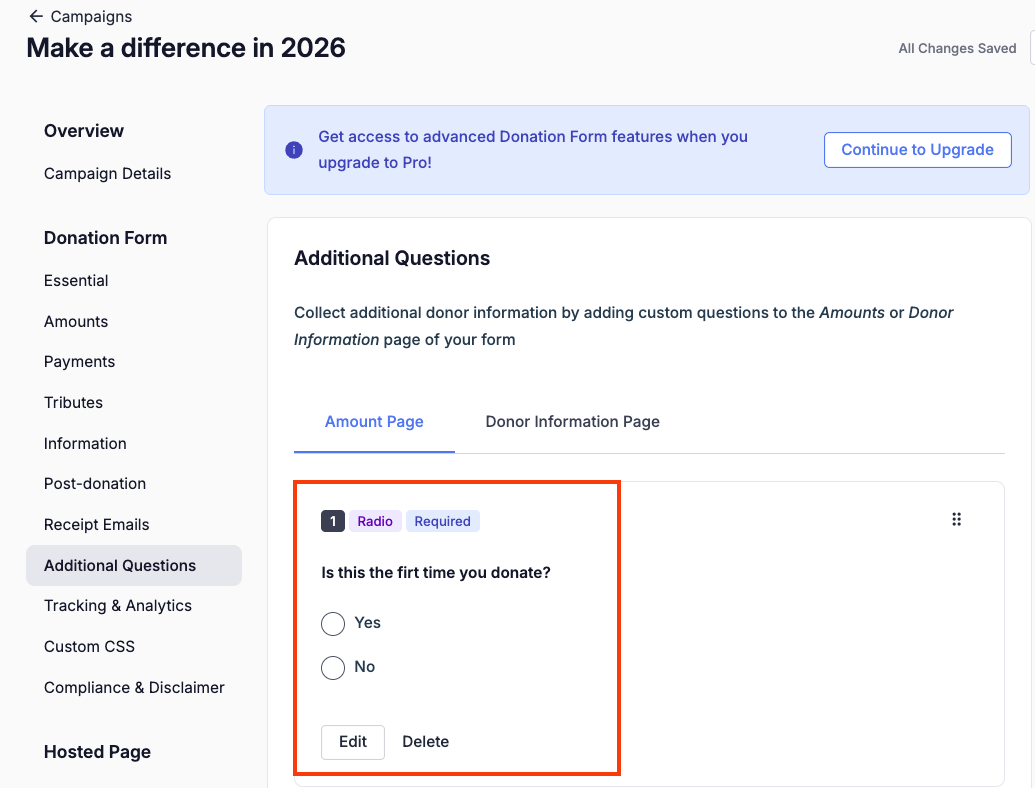The image size is (1035, 788).
Task: Select the Amount Page tab
Action: click(374, 422)
